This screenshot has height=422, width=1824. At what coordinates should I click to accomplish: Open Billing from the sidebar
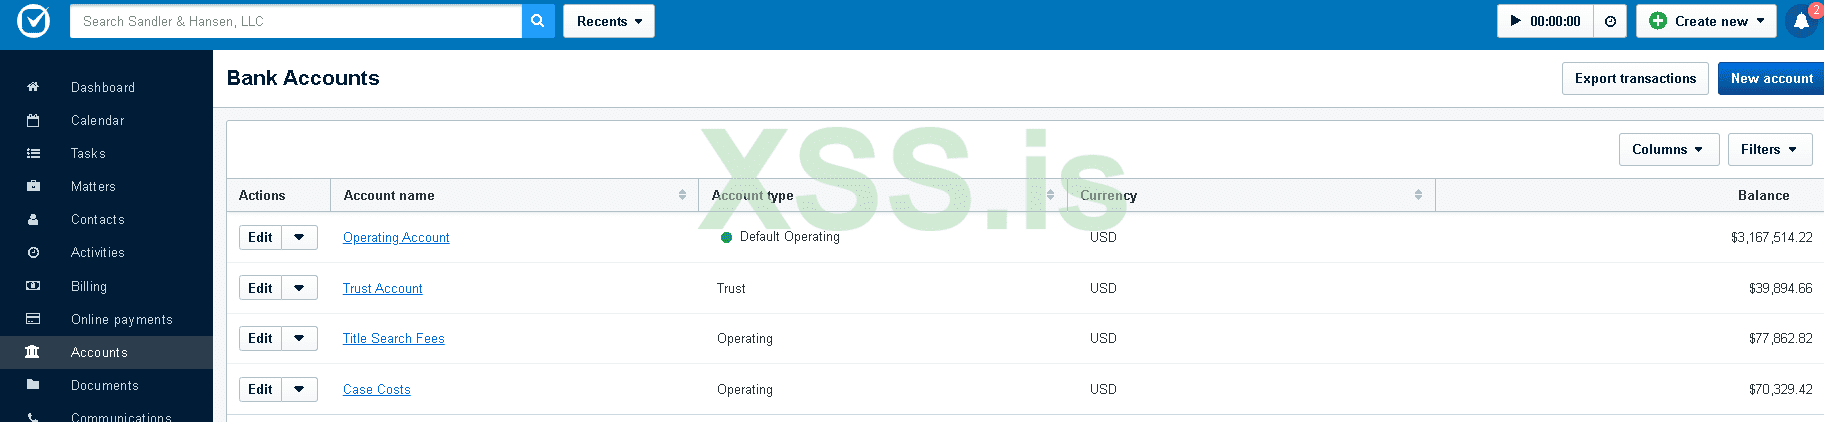(x=88, y=286)
